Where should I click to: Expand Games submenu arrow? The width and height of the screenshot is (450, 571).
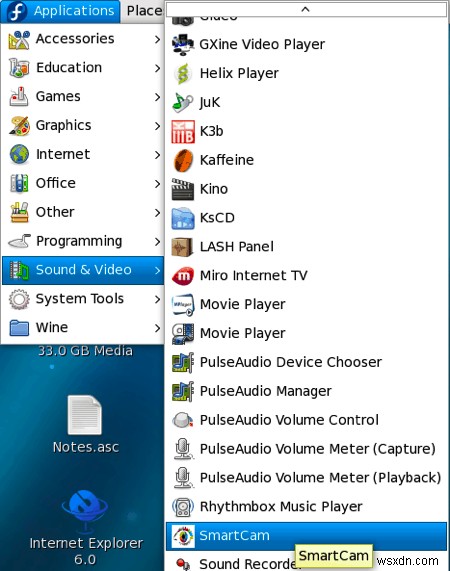(157, 97)
